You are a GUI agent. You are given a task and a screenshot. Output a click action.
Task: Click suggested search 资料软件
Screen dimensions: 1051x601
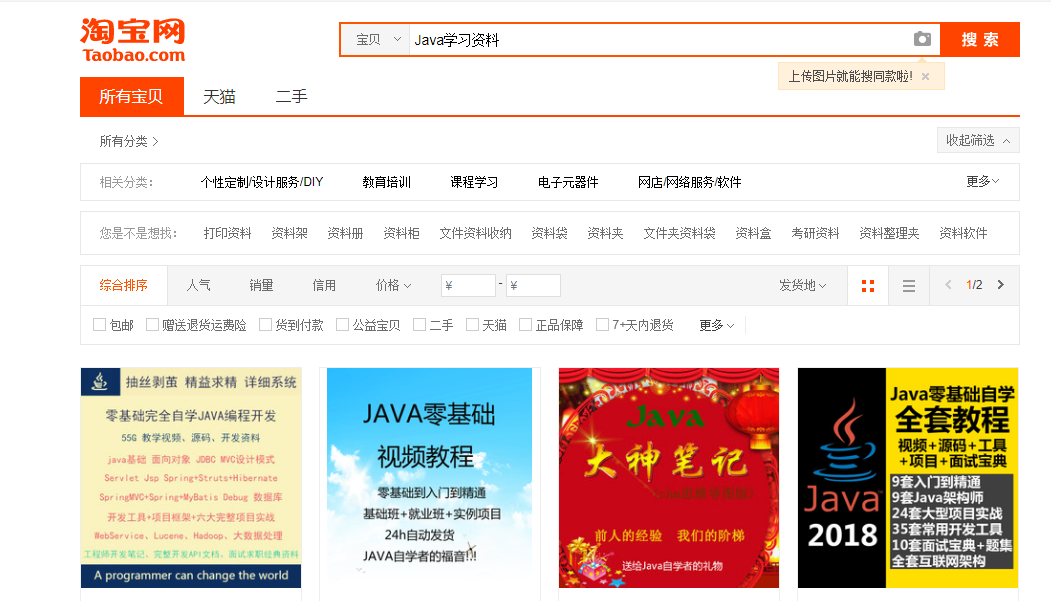click(x=963, y=233)
